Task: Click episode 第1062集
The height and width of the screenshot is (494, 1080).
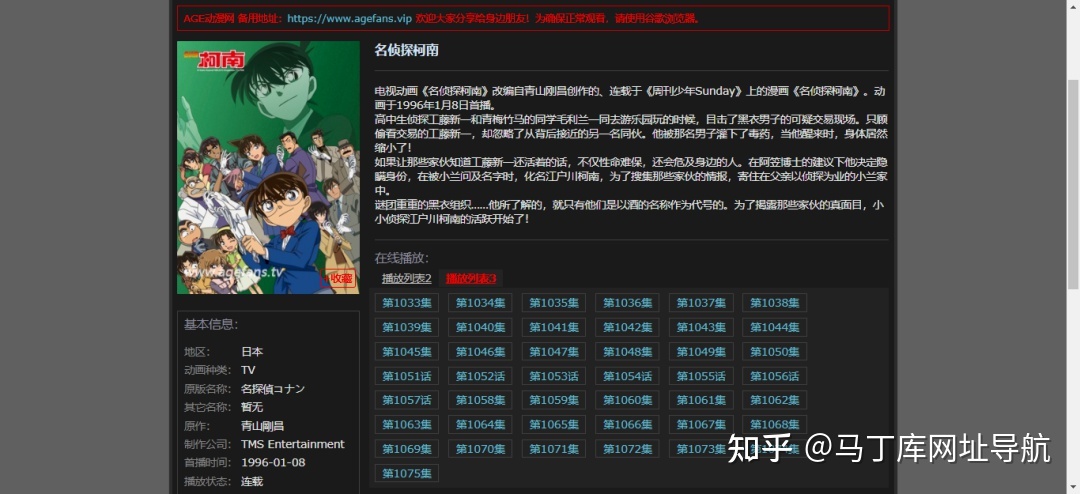Action: (775, 400)
